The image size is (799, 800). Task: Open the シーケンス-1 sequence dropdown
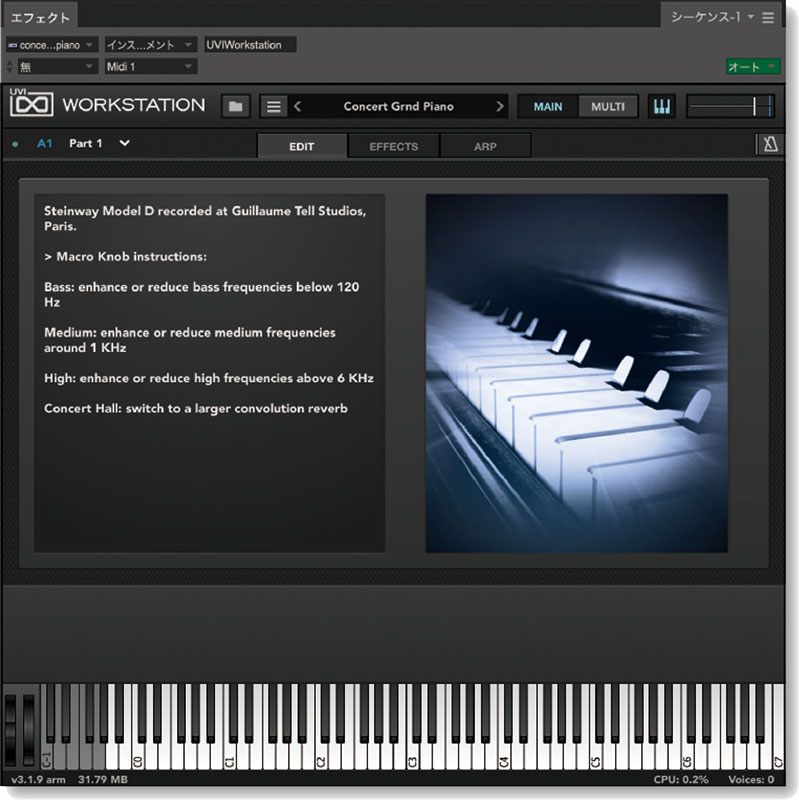coord(712,17)
